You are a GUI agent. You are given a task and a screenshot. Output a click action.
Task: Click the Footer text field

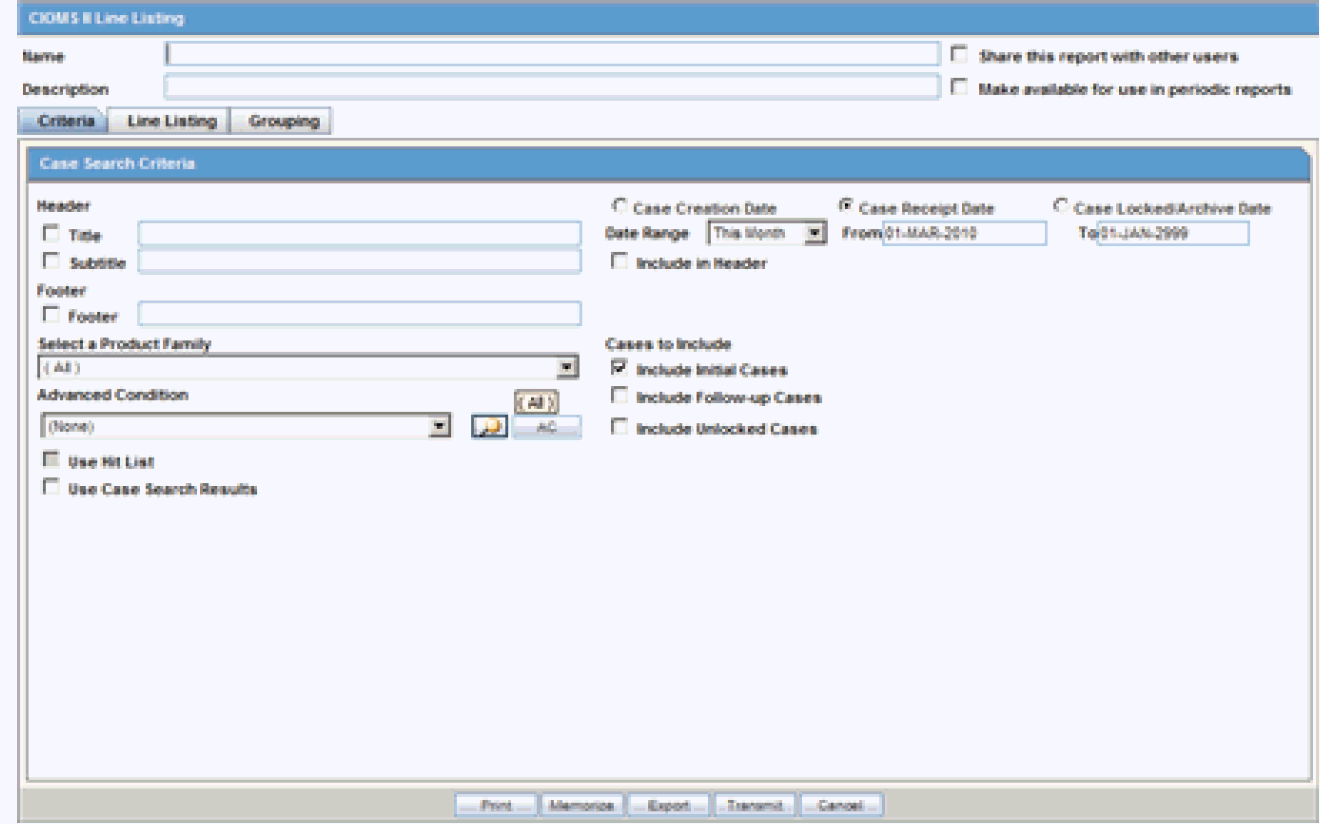pos(360,315)
